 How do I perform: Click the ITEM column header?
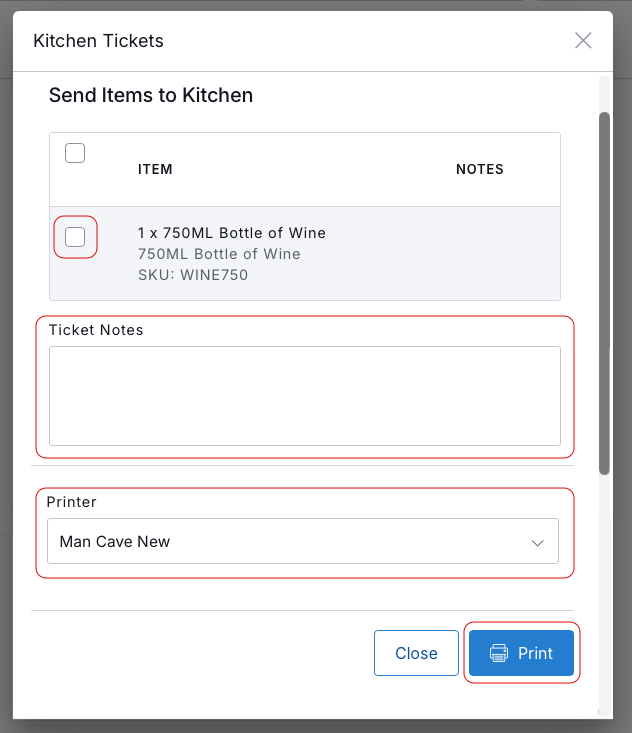pyautogui.click(x=155, y=169)
